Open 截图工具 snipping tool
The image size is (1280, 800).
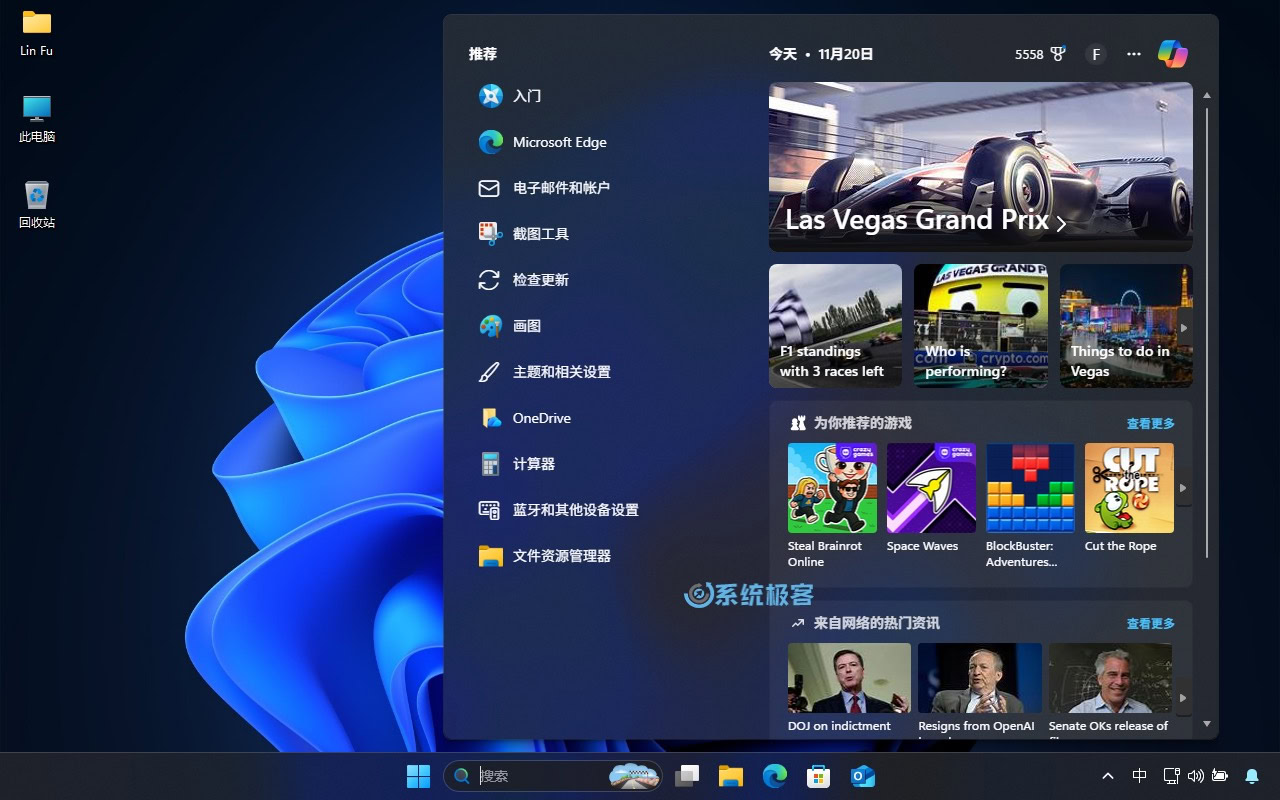[540, 234]
